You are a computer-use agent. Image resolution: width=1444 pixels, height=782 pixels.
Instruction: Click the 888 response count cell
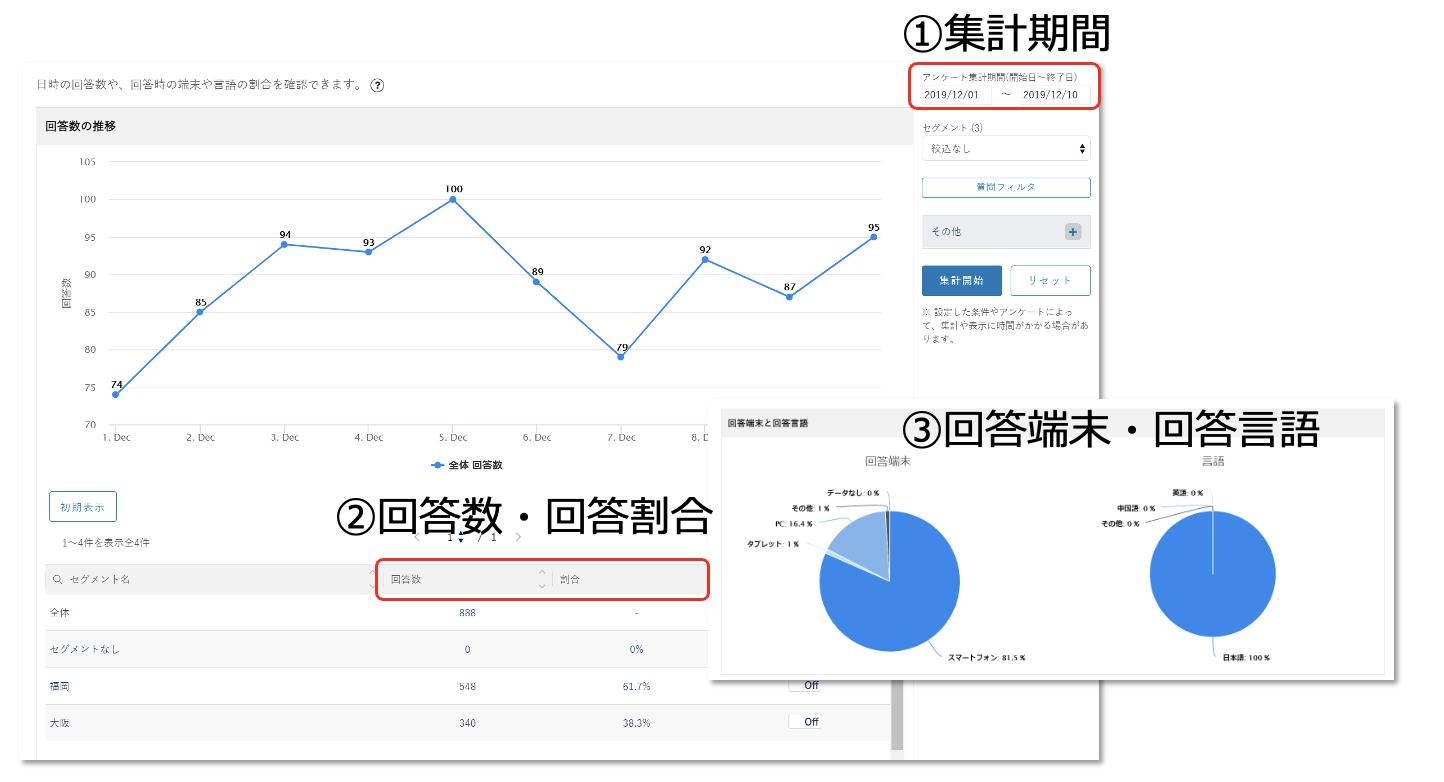(467, 612)
